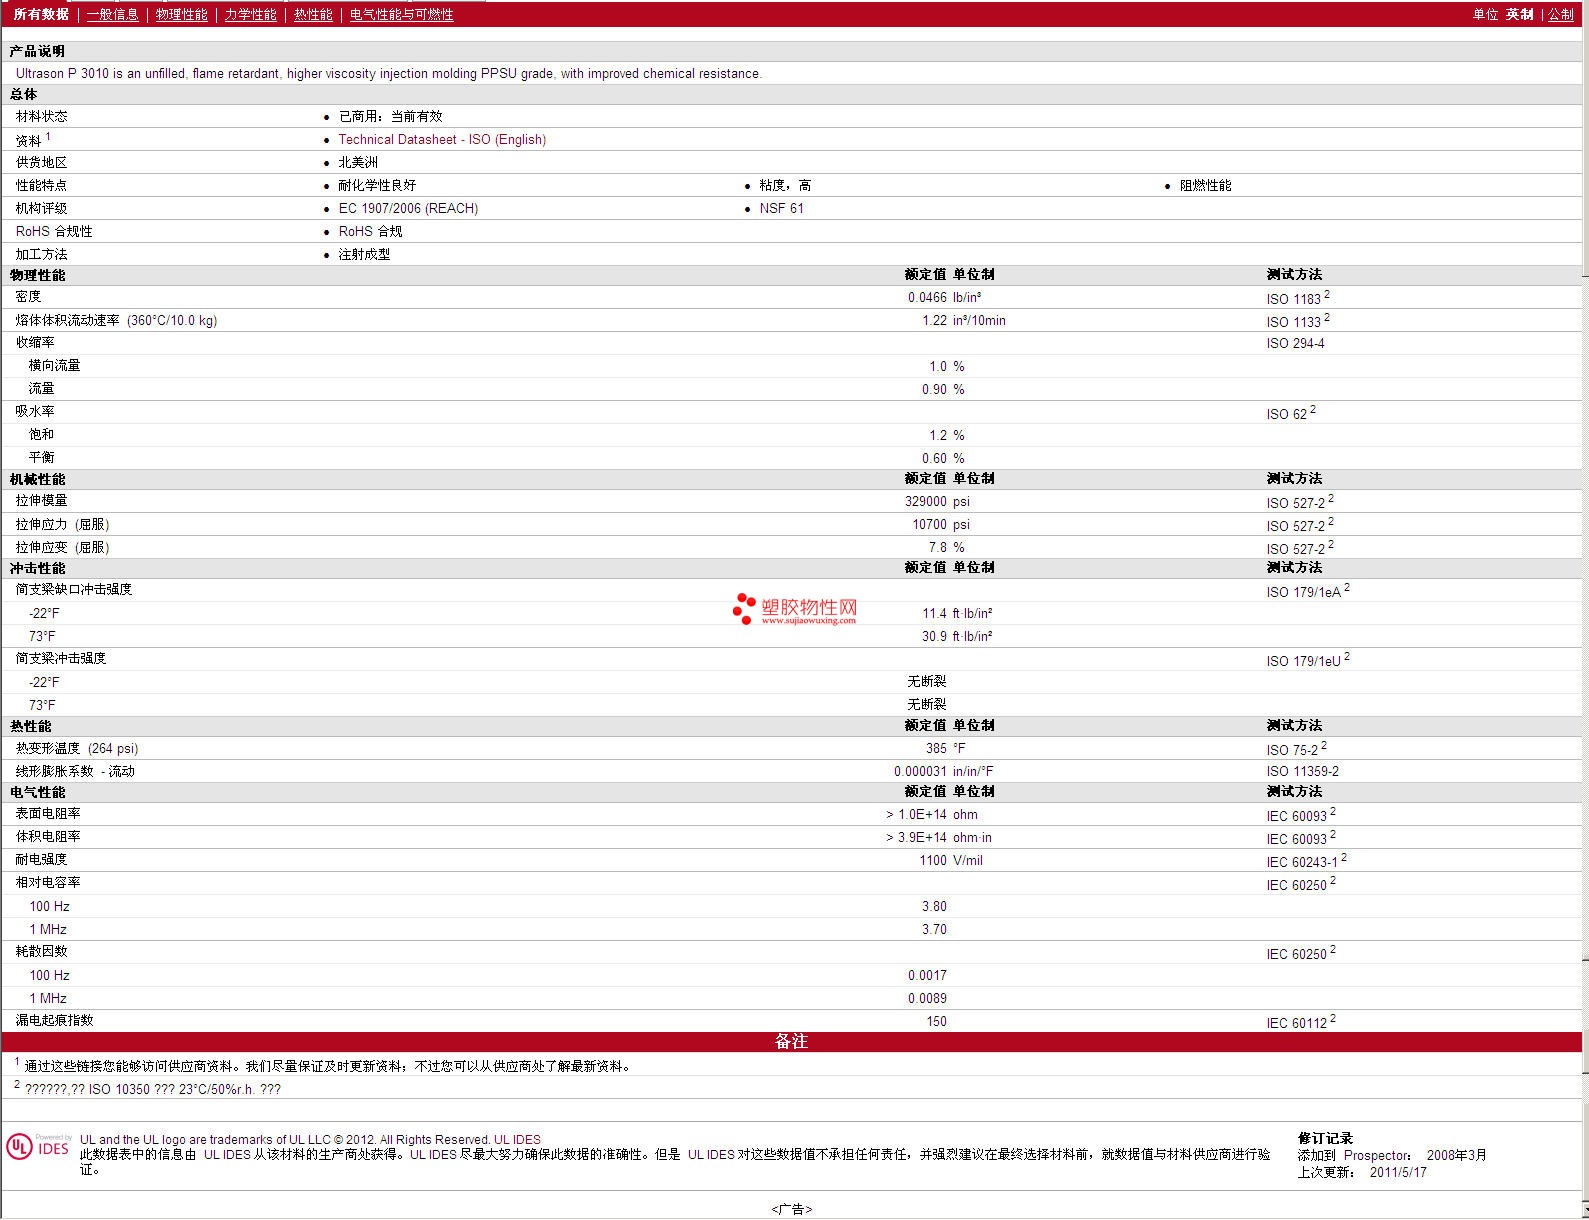Click the NSF 61 agency rating

tap(781, 208)
